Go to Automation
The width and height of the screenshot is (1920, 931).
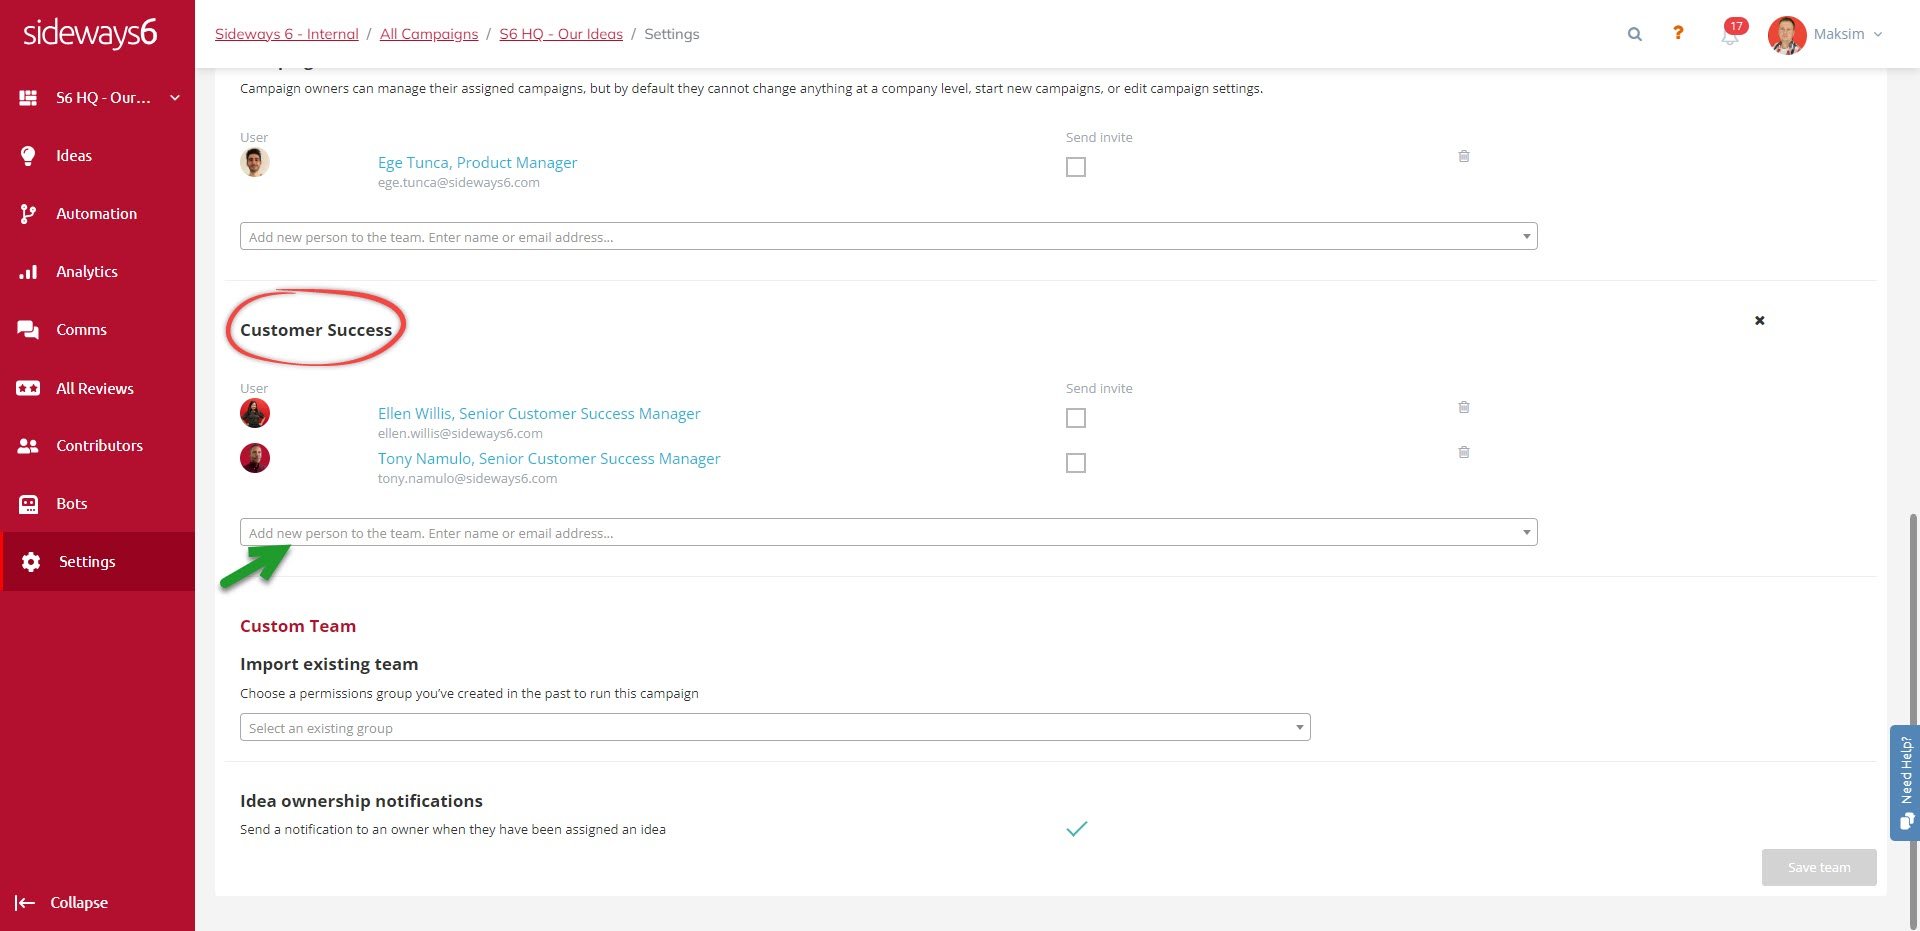[96, 214]
